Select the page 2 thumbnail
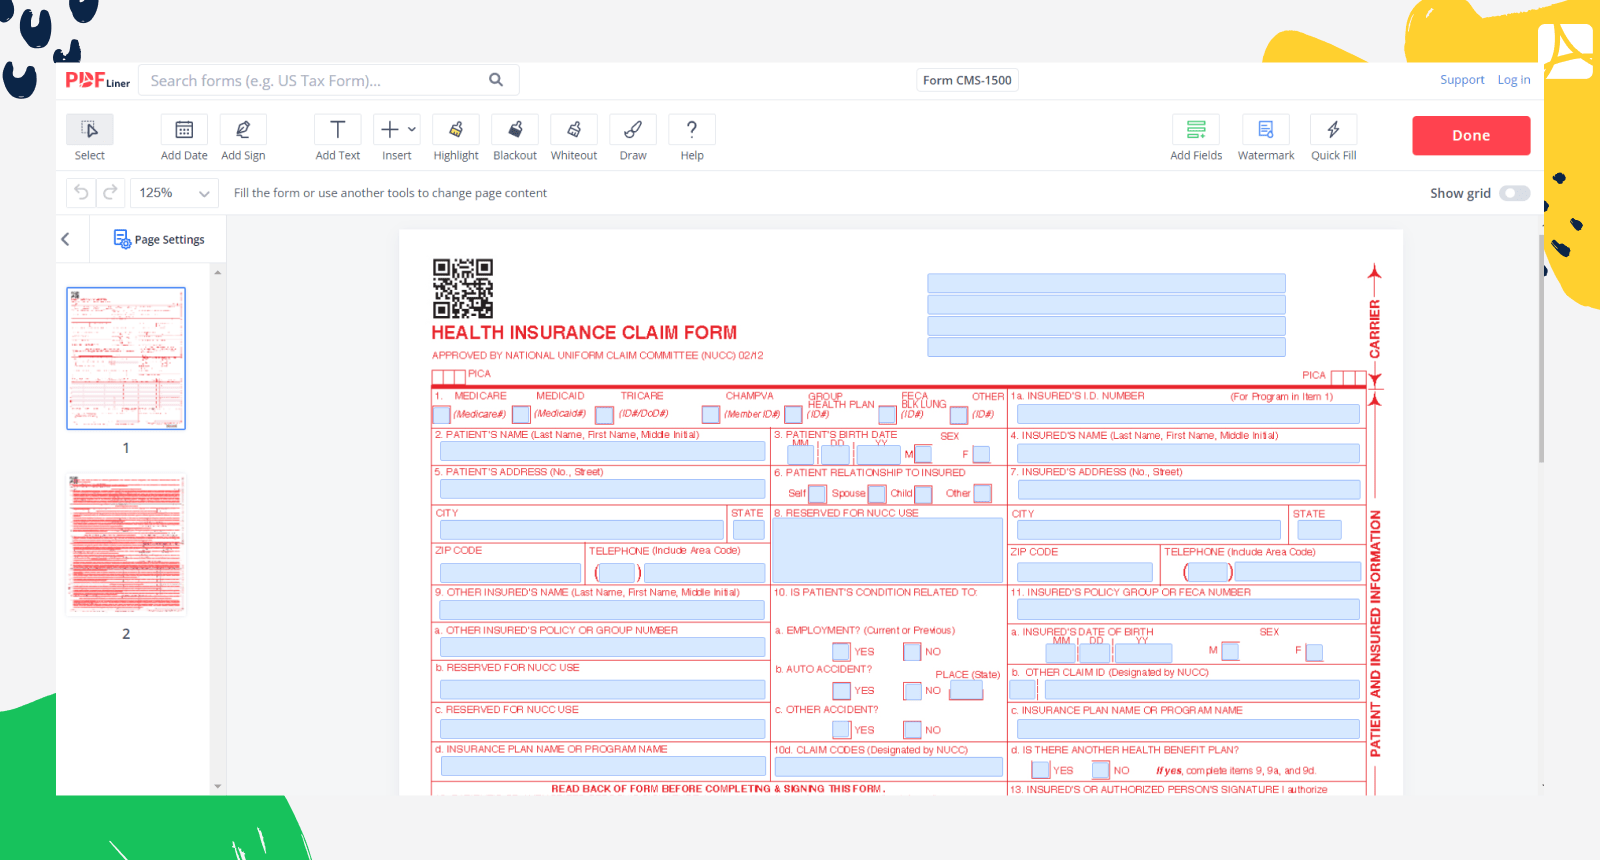Image resolution: width=1600 pixels, height=860 pixels. 126,545
